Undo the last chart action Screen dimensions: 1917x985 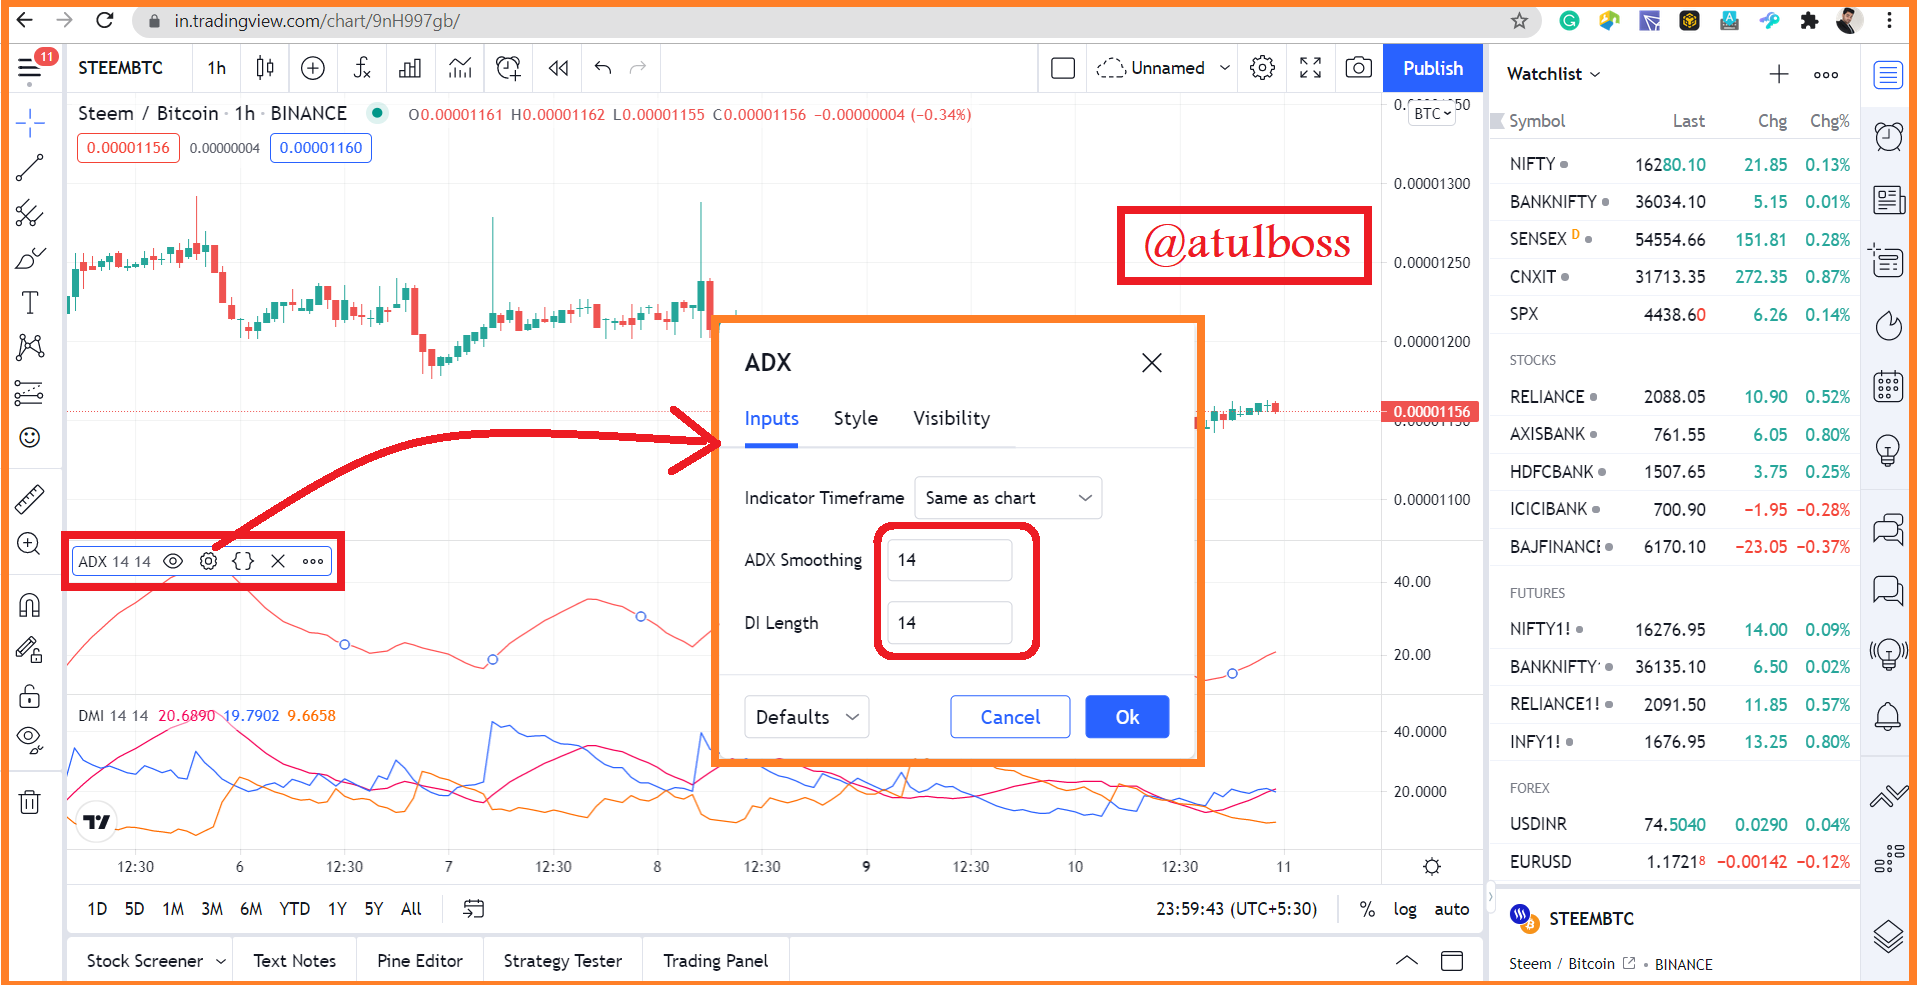[x=603, y=68]
